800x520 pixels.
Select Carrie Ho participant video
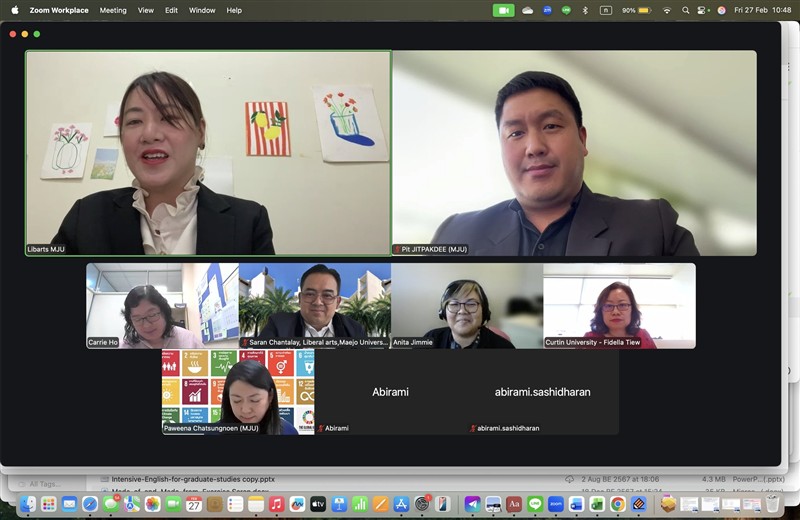point(162,305)
